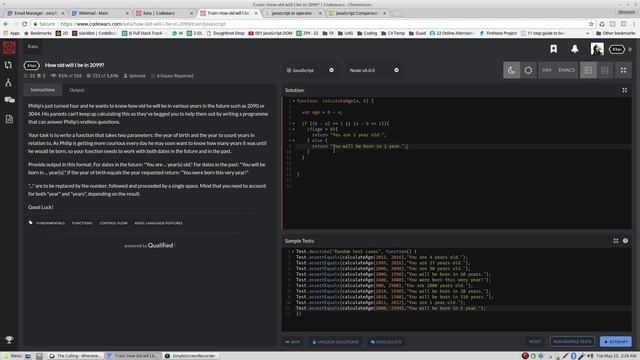
Task: Expand the Solution editor panel
Action: (624, 90)
